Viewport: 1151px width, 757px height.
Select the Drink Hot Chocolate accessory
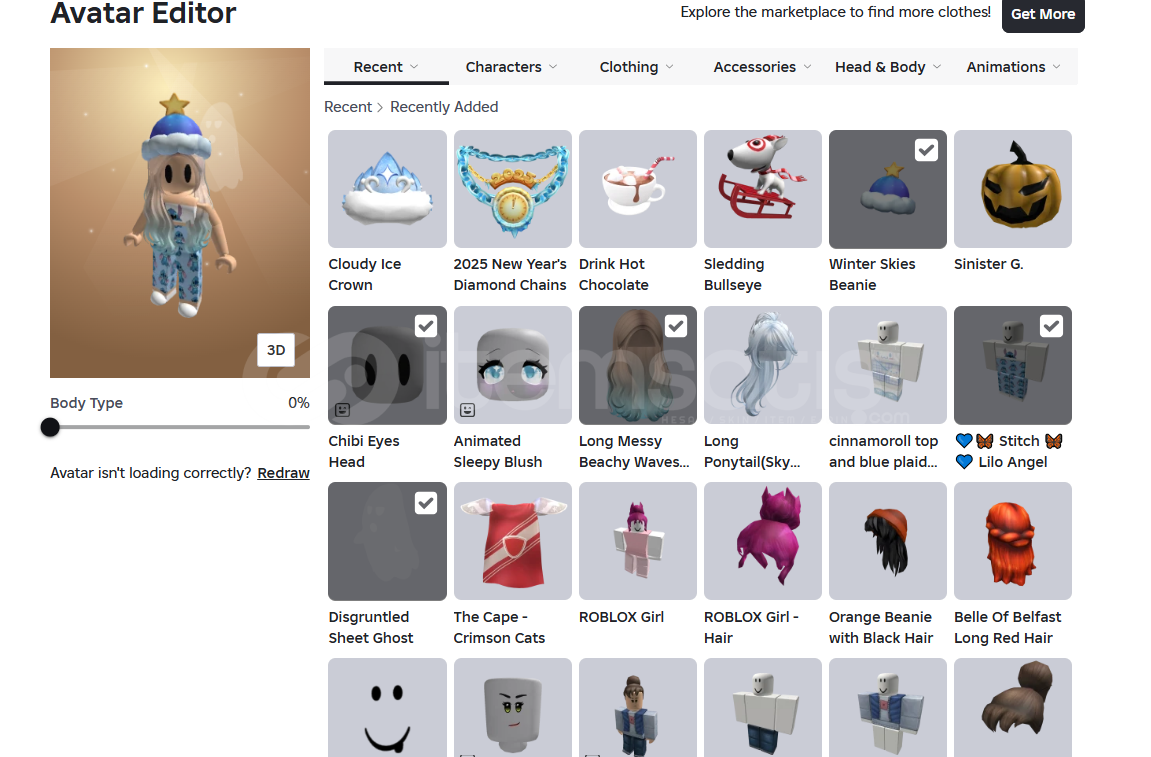pos(637,189)
